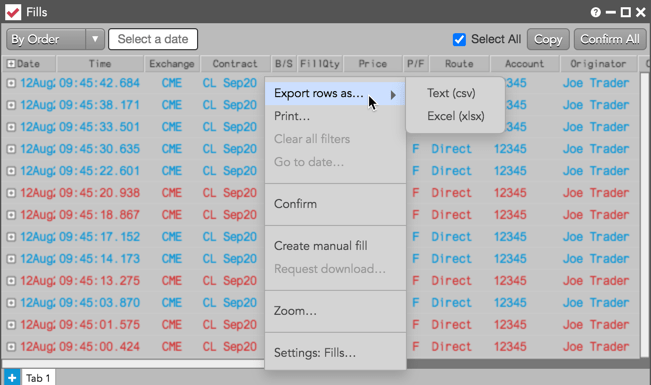Add a new tab with plus icon

(12, 378)
